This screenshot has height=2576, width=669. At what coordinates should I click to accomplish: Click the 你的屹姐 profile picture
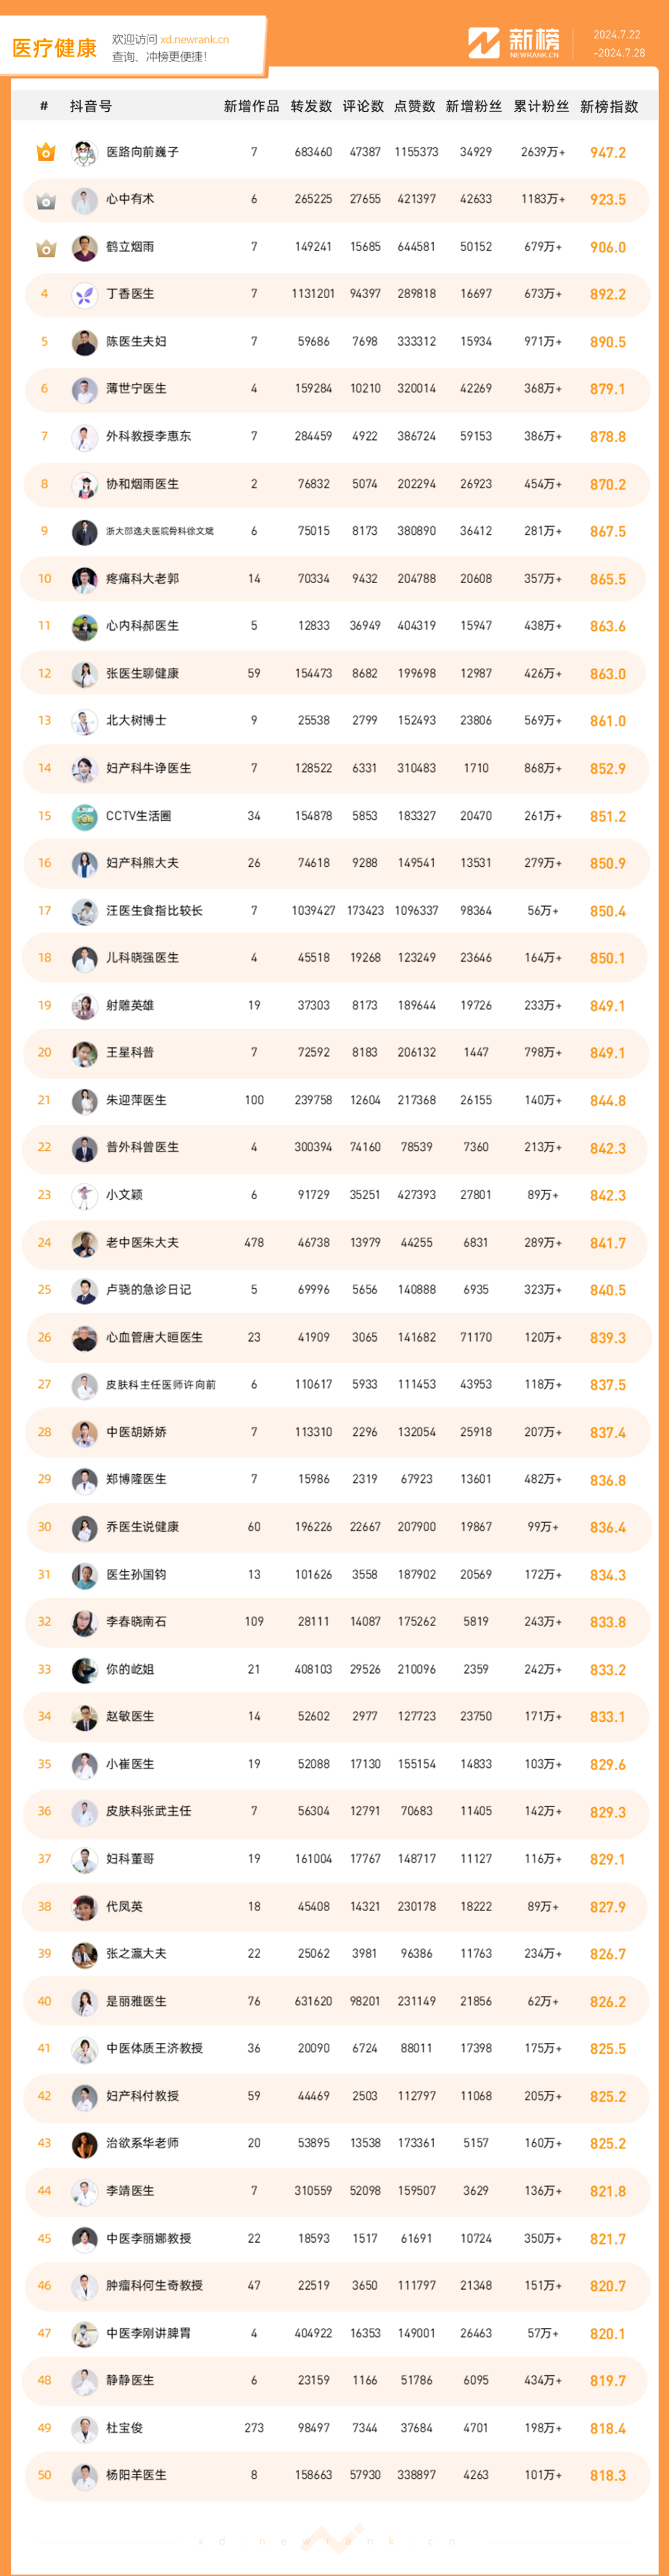[84, 1669]
